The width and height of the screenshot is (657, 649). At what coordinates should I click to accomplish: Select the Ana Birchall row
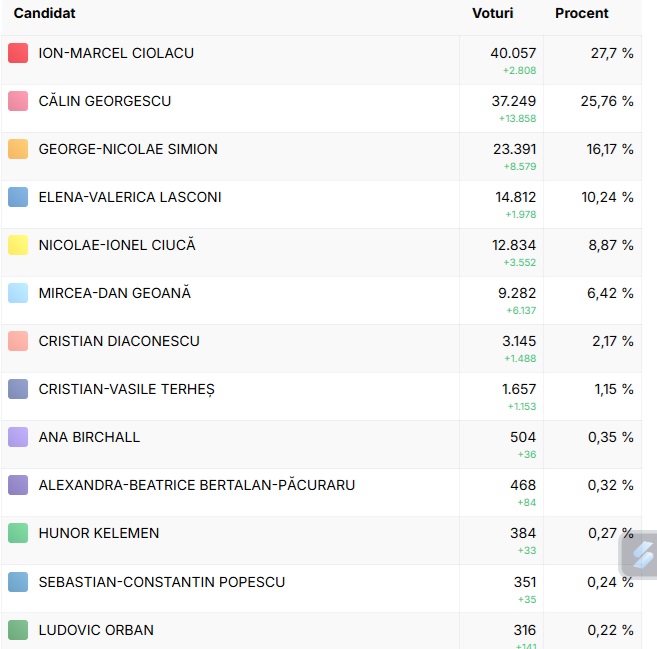click(x=321, y=445)
